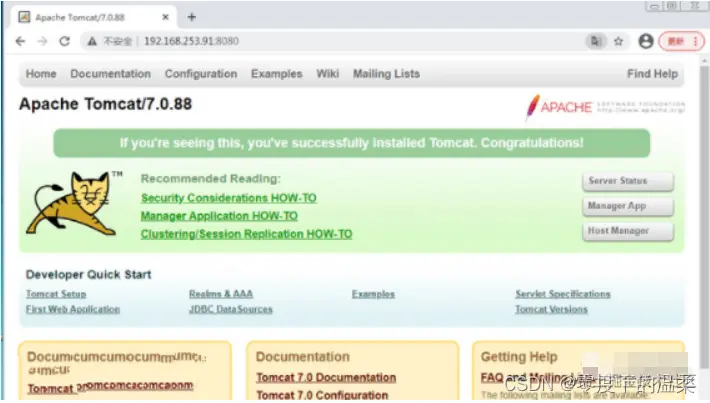
Task: Open the Examples quick start link
Action: [x=373, y=294]
